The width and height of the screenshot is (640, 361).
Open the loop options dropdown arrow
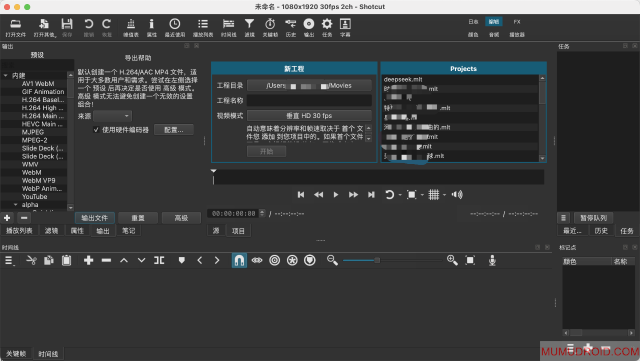(x=400, y=195)
